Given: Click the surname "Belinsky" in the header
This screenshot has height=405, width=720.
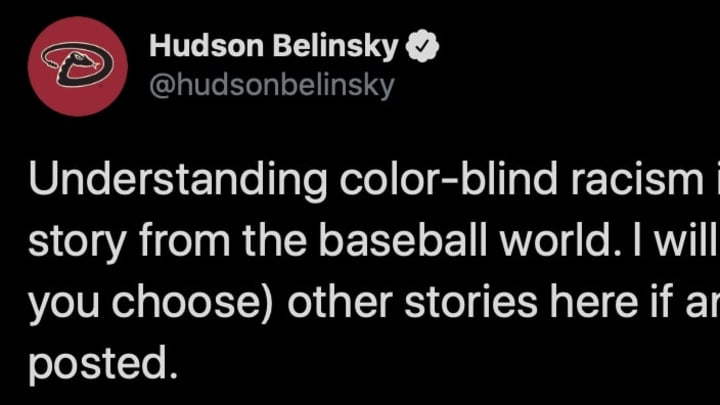Looking at the screenshot, I should pyautogui.click(x=335, y=46).
